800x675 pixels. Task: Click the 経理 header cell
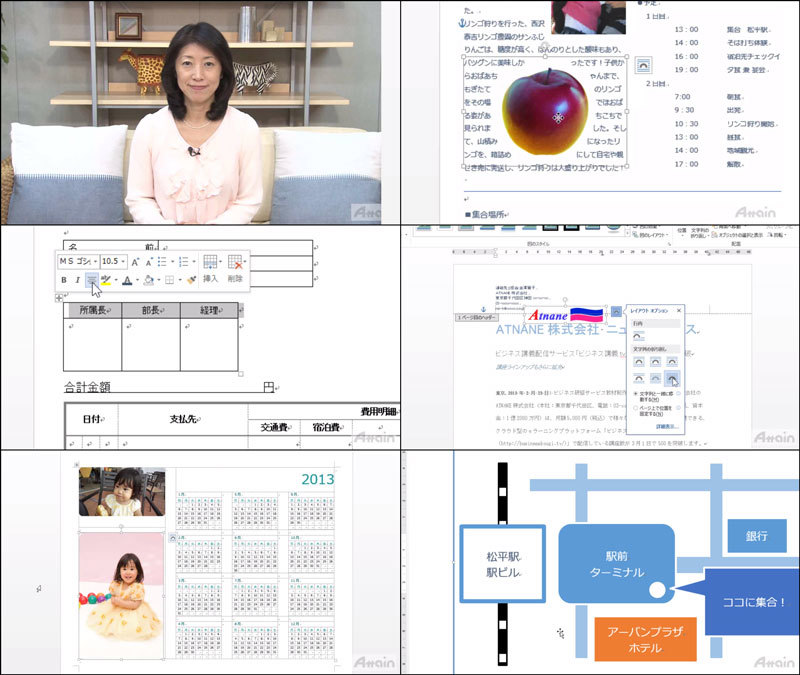coord(209,310)
